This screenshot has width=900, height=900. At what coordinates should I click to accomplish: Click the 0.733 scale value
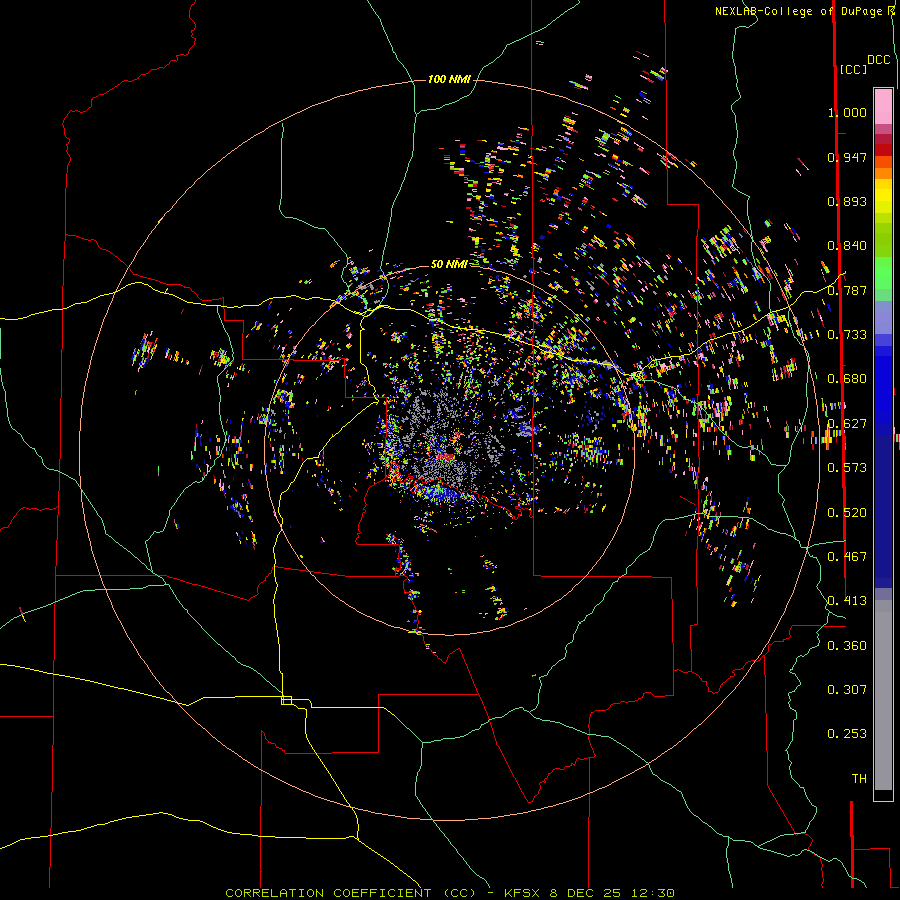tap(847, 335)
